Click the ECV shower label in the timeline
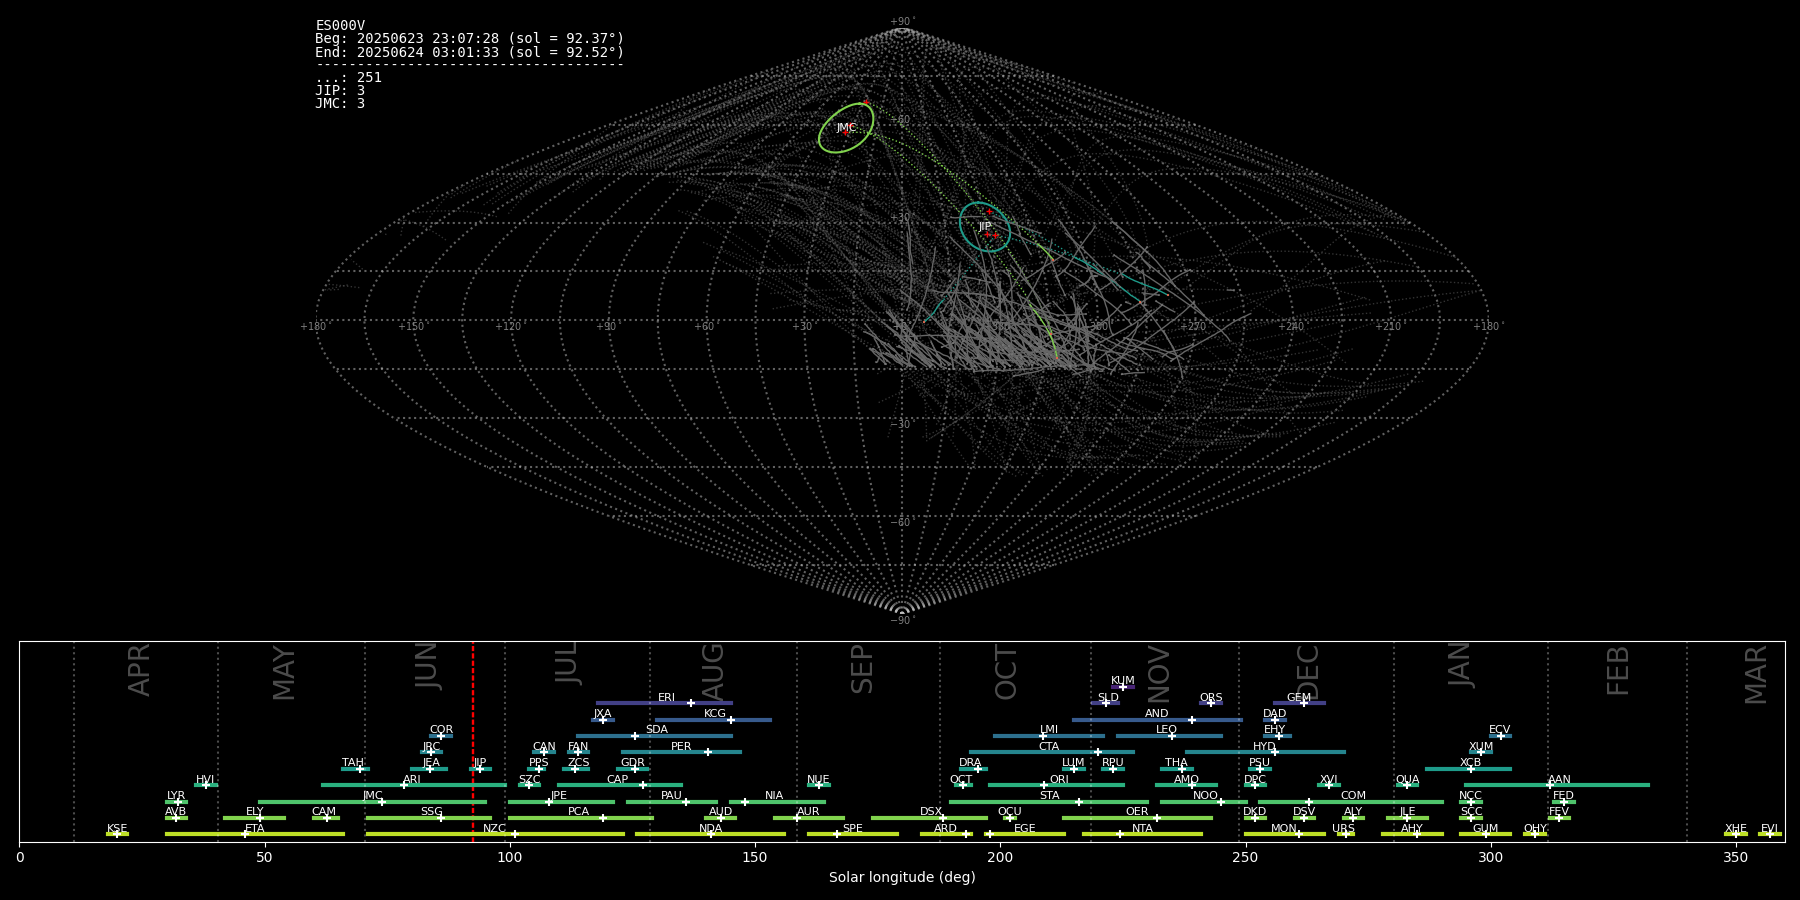The height and width of the screenshot is (900, 1800). [1499, 730]
